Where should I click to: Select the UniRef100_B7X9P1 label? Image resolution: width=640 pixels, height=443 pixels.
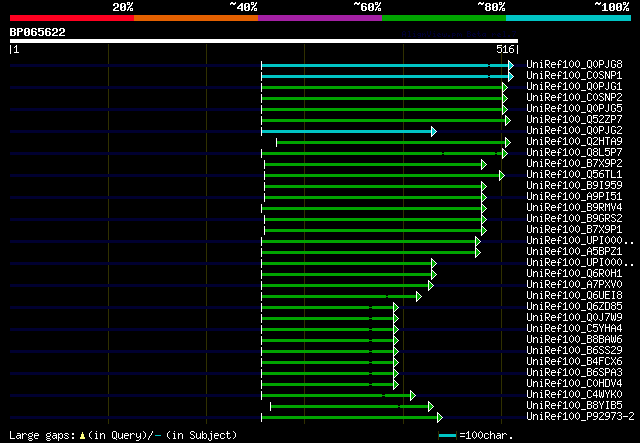[574, 229]
